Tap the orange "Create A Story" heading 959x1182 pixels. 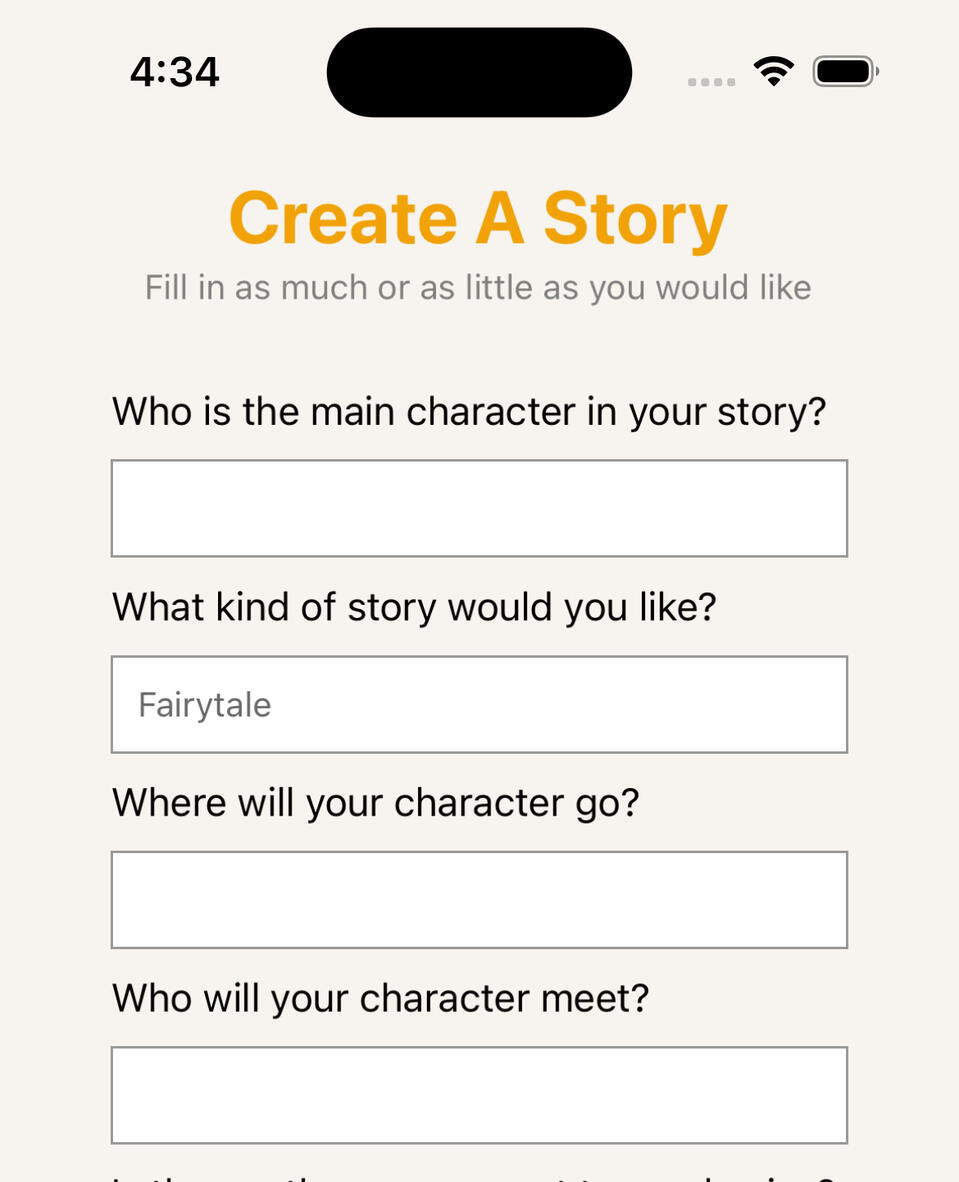point(478,218)
